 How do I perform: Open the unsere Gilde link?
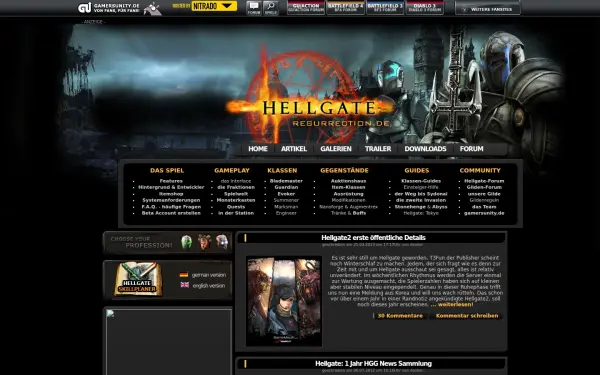click(484, 194)
